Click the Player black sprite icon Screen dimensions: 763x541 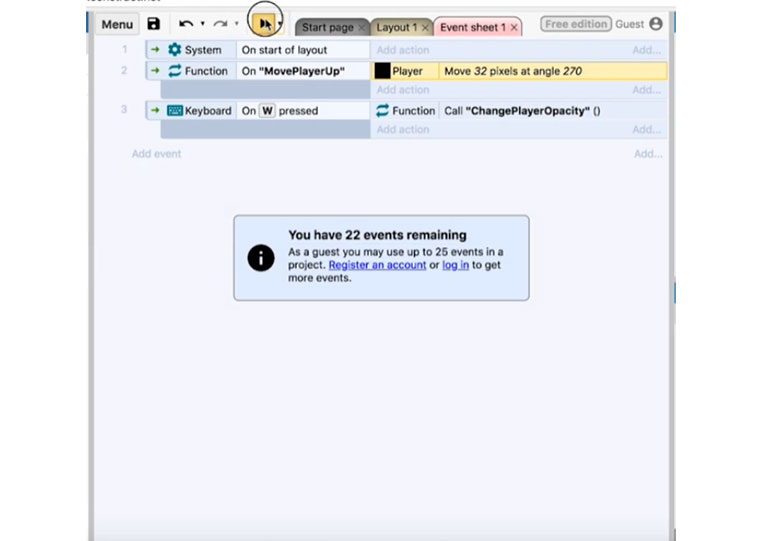click(382, 71)
